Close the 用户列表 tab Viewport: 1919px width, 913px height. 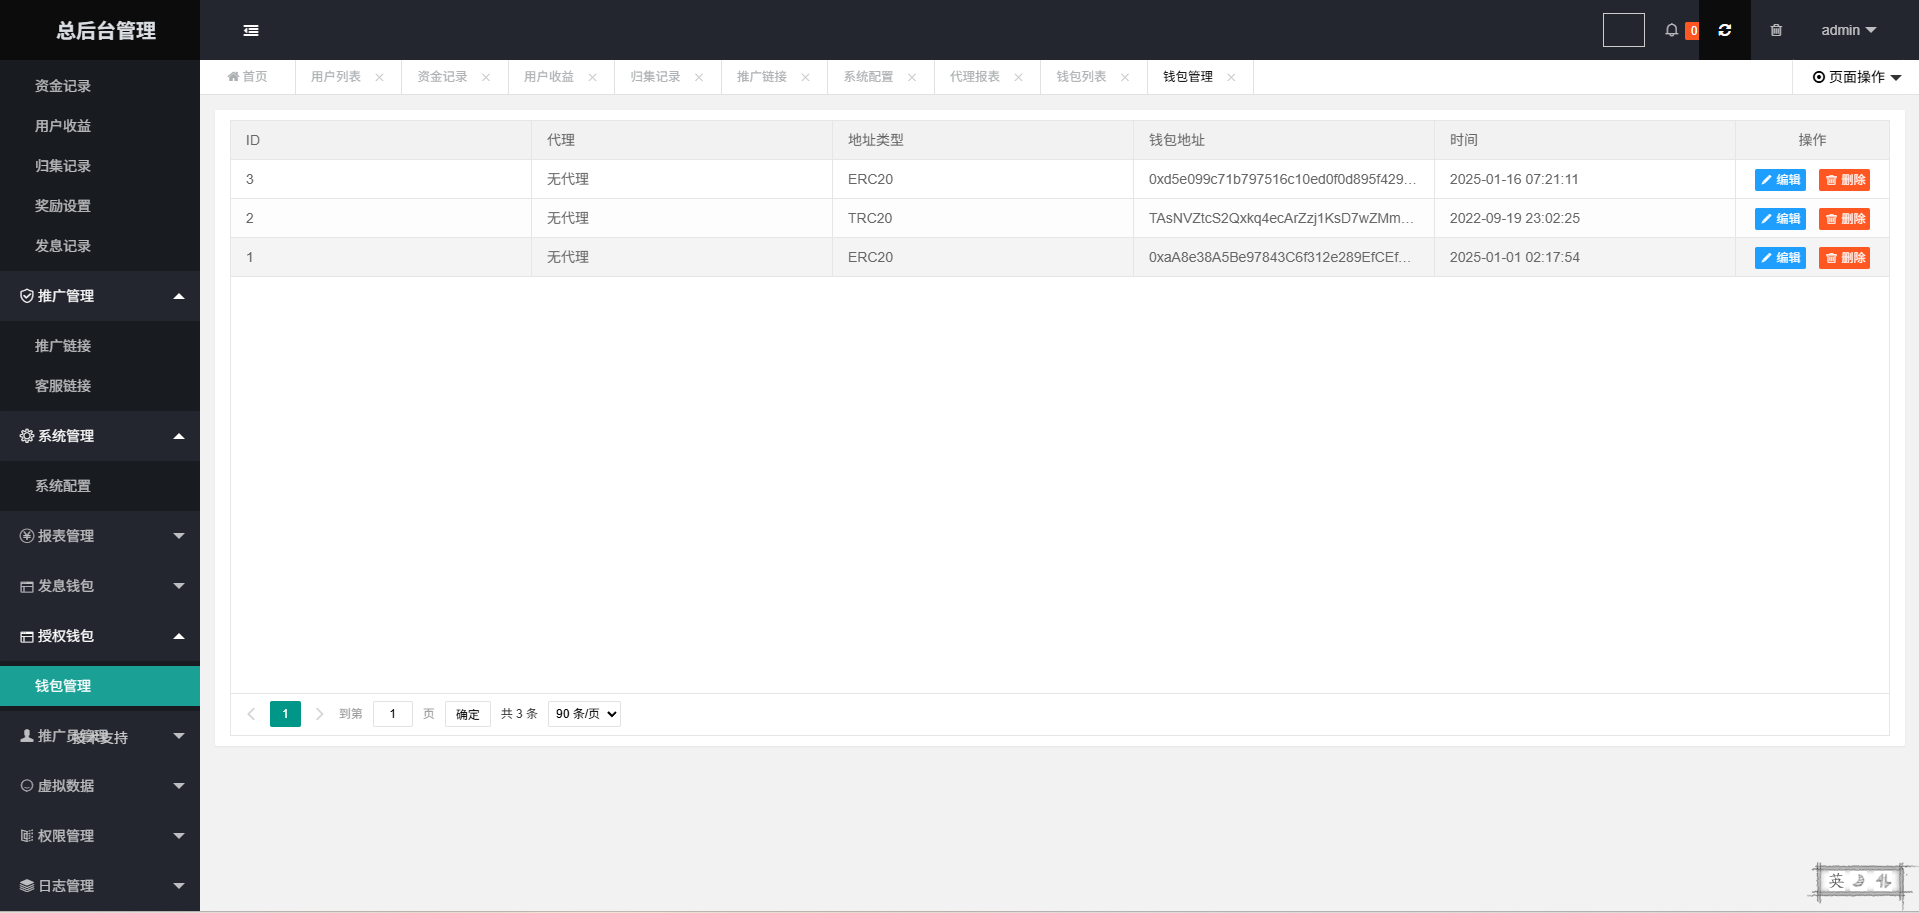point(379,77)
